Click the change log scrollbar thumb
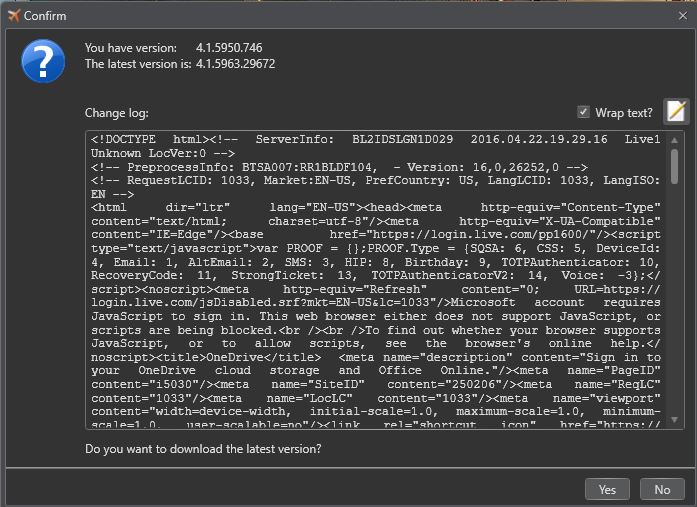This screenshot has width=697, height=507. point(674,166)
